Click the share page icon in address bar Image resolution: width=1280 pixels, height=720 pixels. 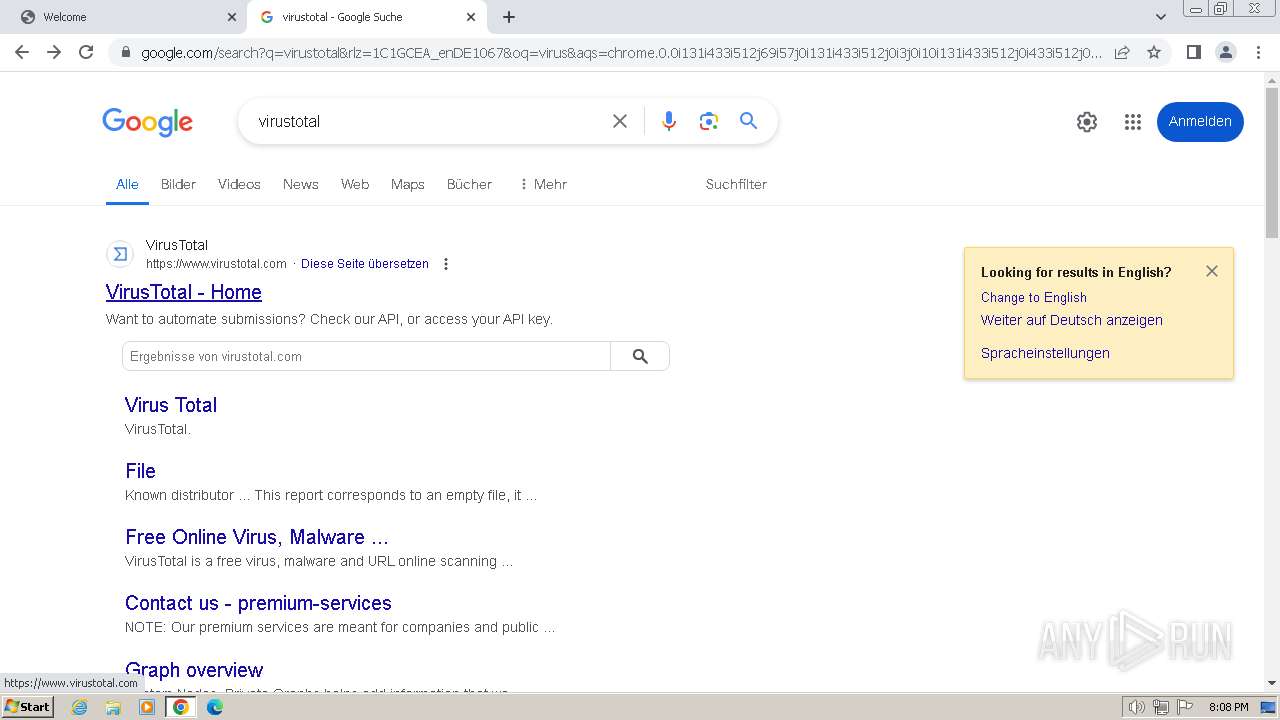pyautogui.click(x=1122, y=52)
